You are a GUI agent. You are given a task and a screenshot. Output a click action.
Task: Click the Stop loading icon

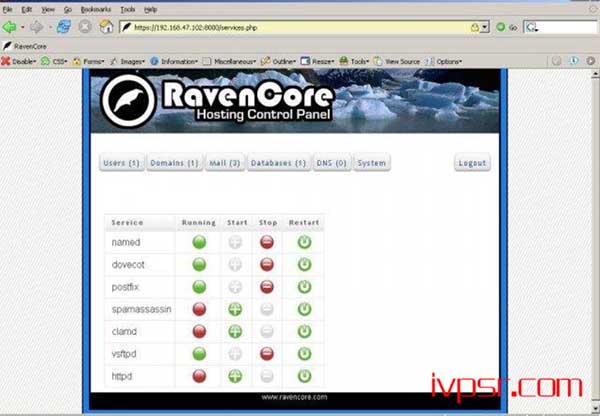tap(85, 27)
